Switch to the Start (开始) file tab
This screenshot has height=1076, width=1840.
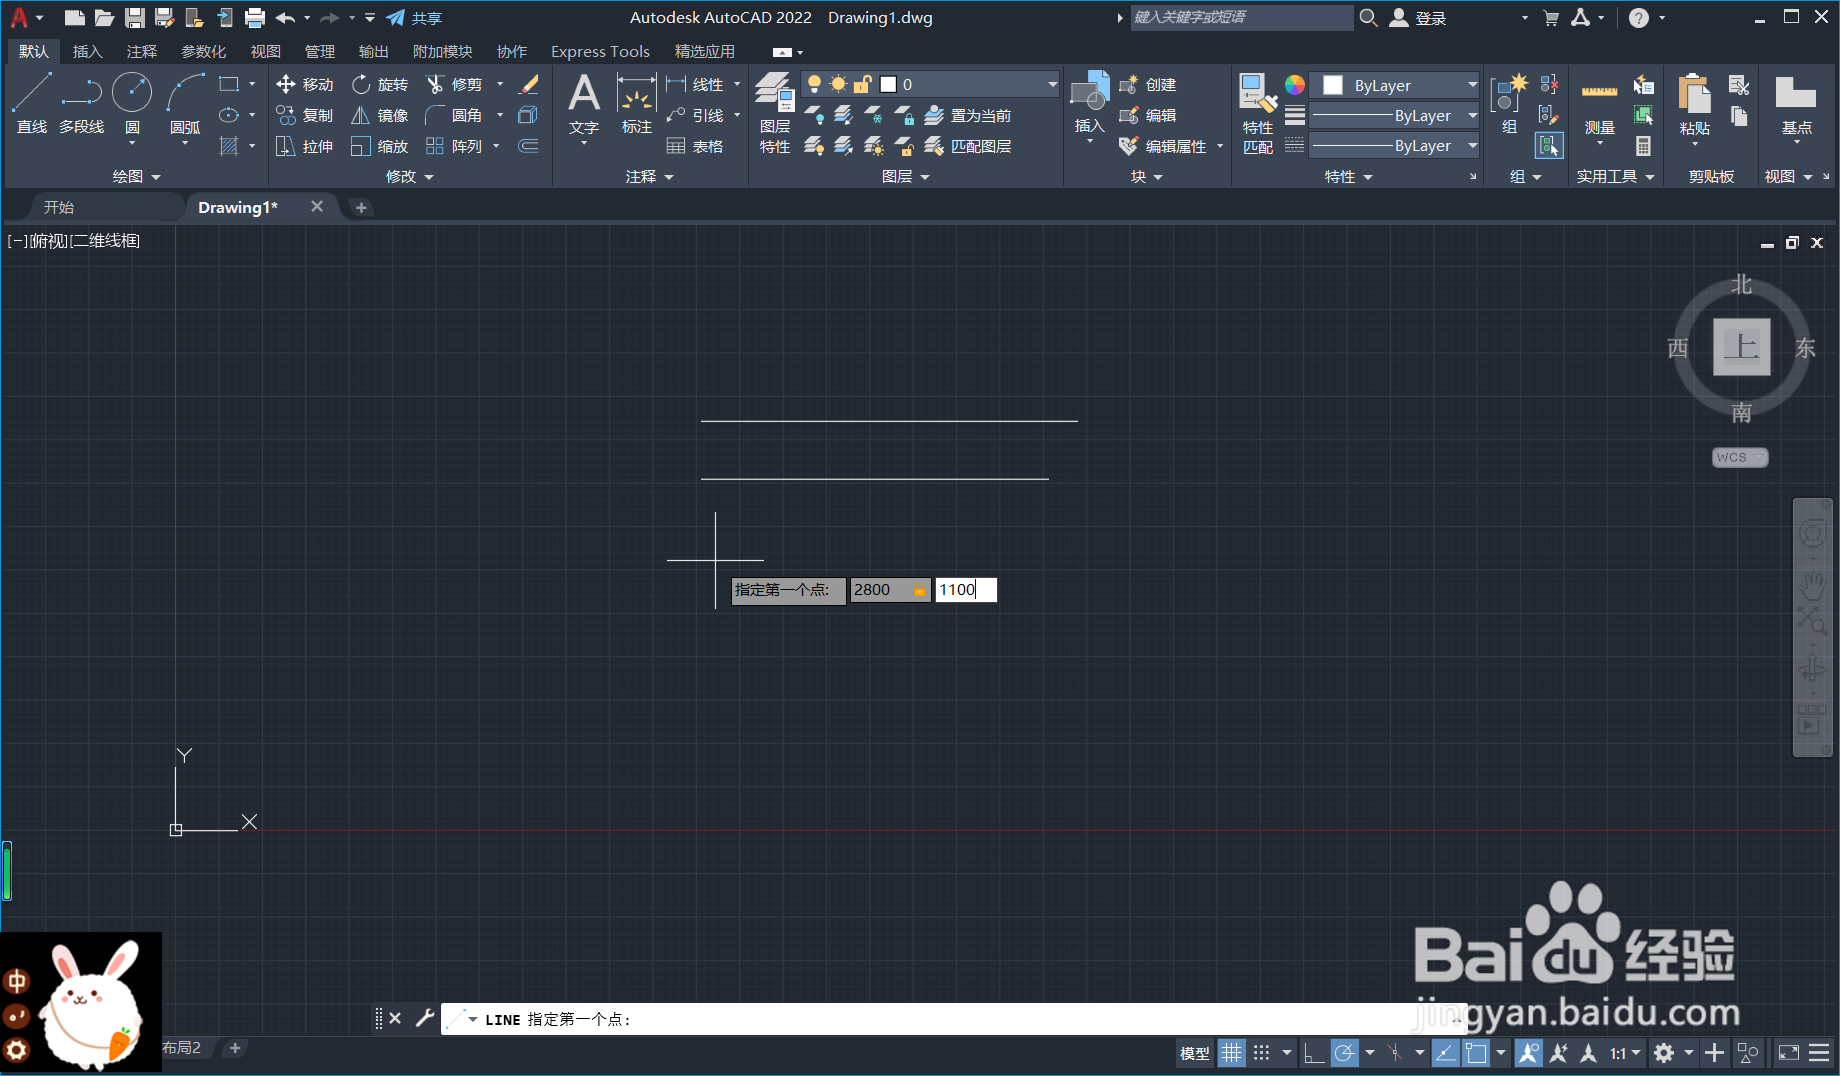click(59, 207)
